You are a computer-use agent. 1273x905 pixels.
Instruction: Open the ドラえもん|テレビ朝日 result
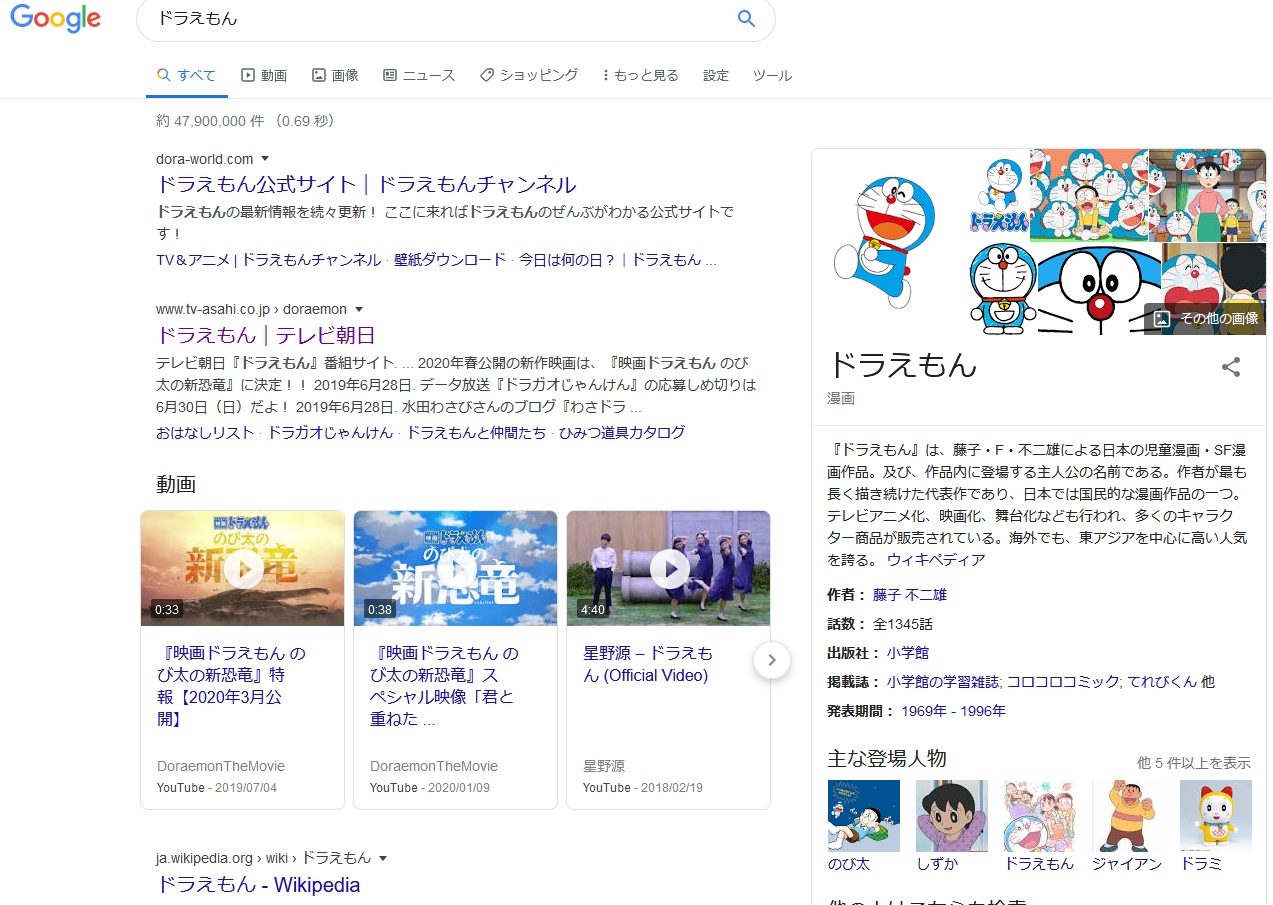coord(266,335)
